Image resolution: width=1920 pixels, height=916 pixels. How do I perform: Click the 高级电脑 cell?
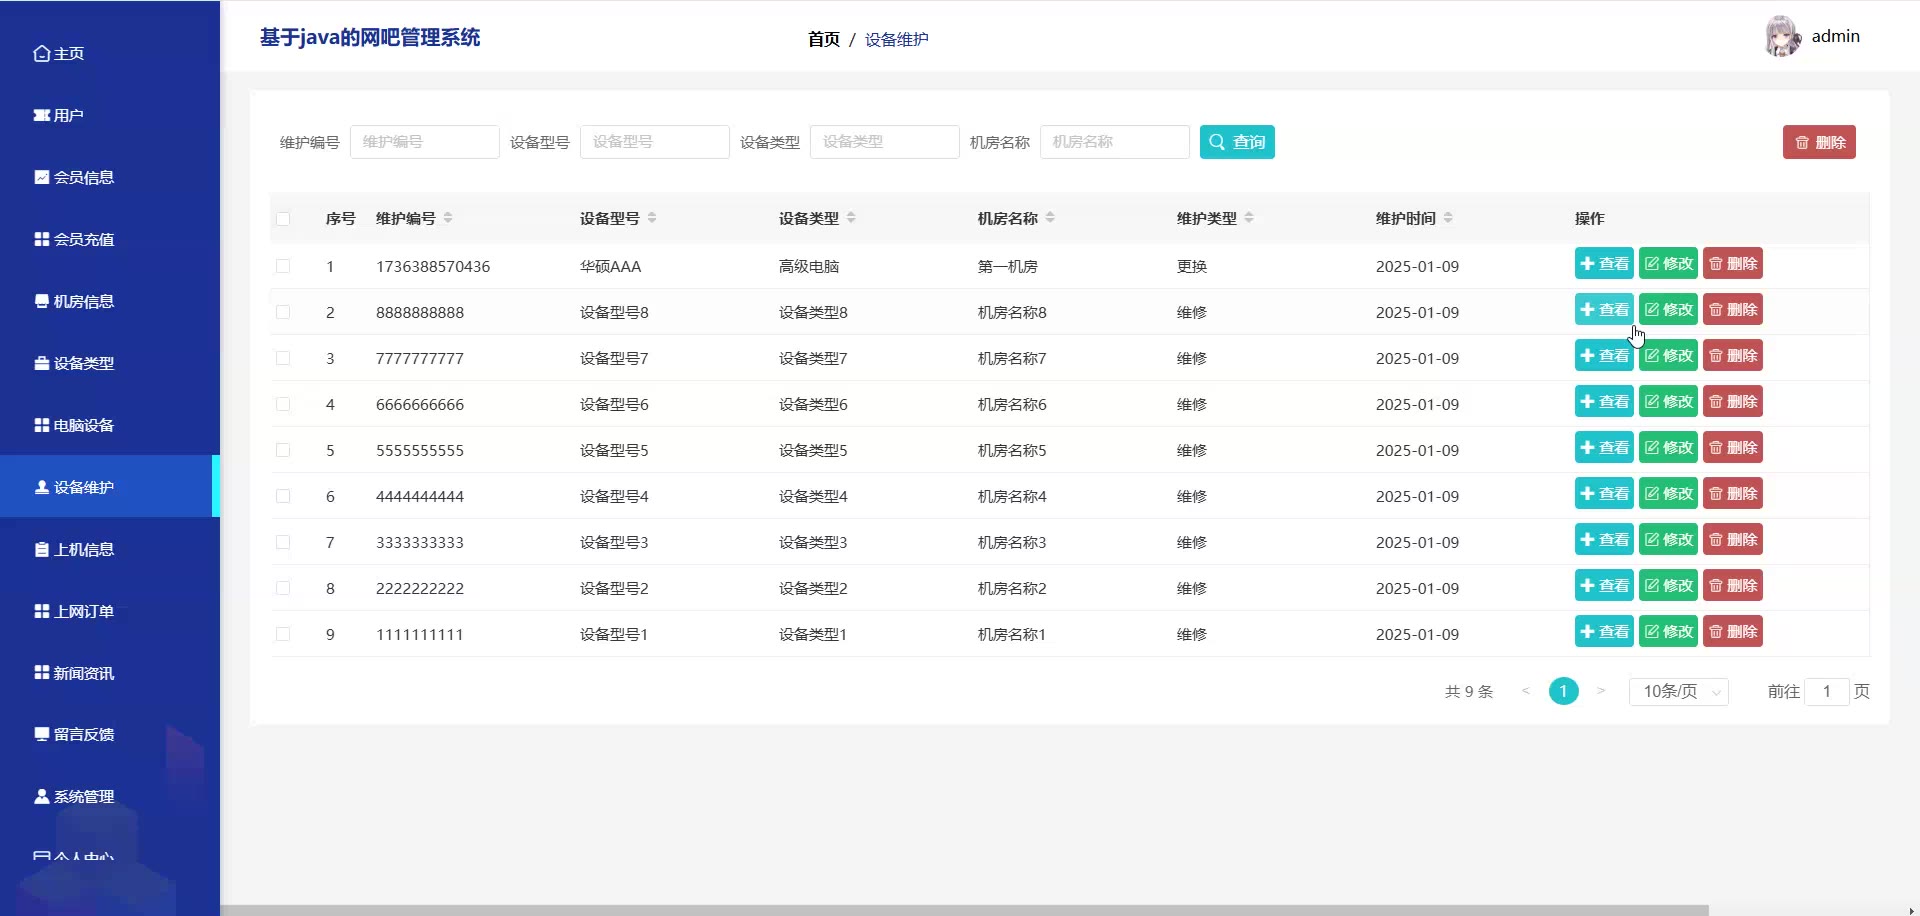809,267
